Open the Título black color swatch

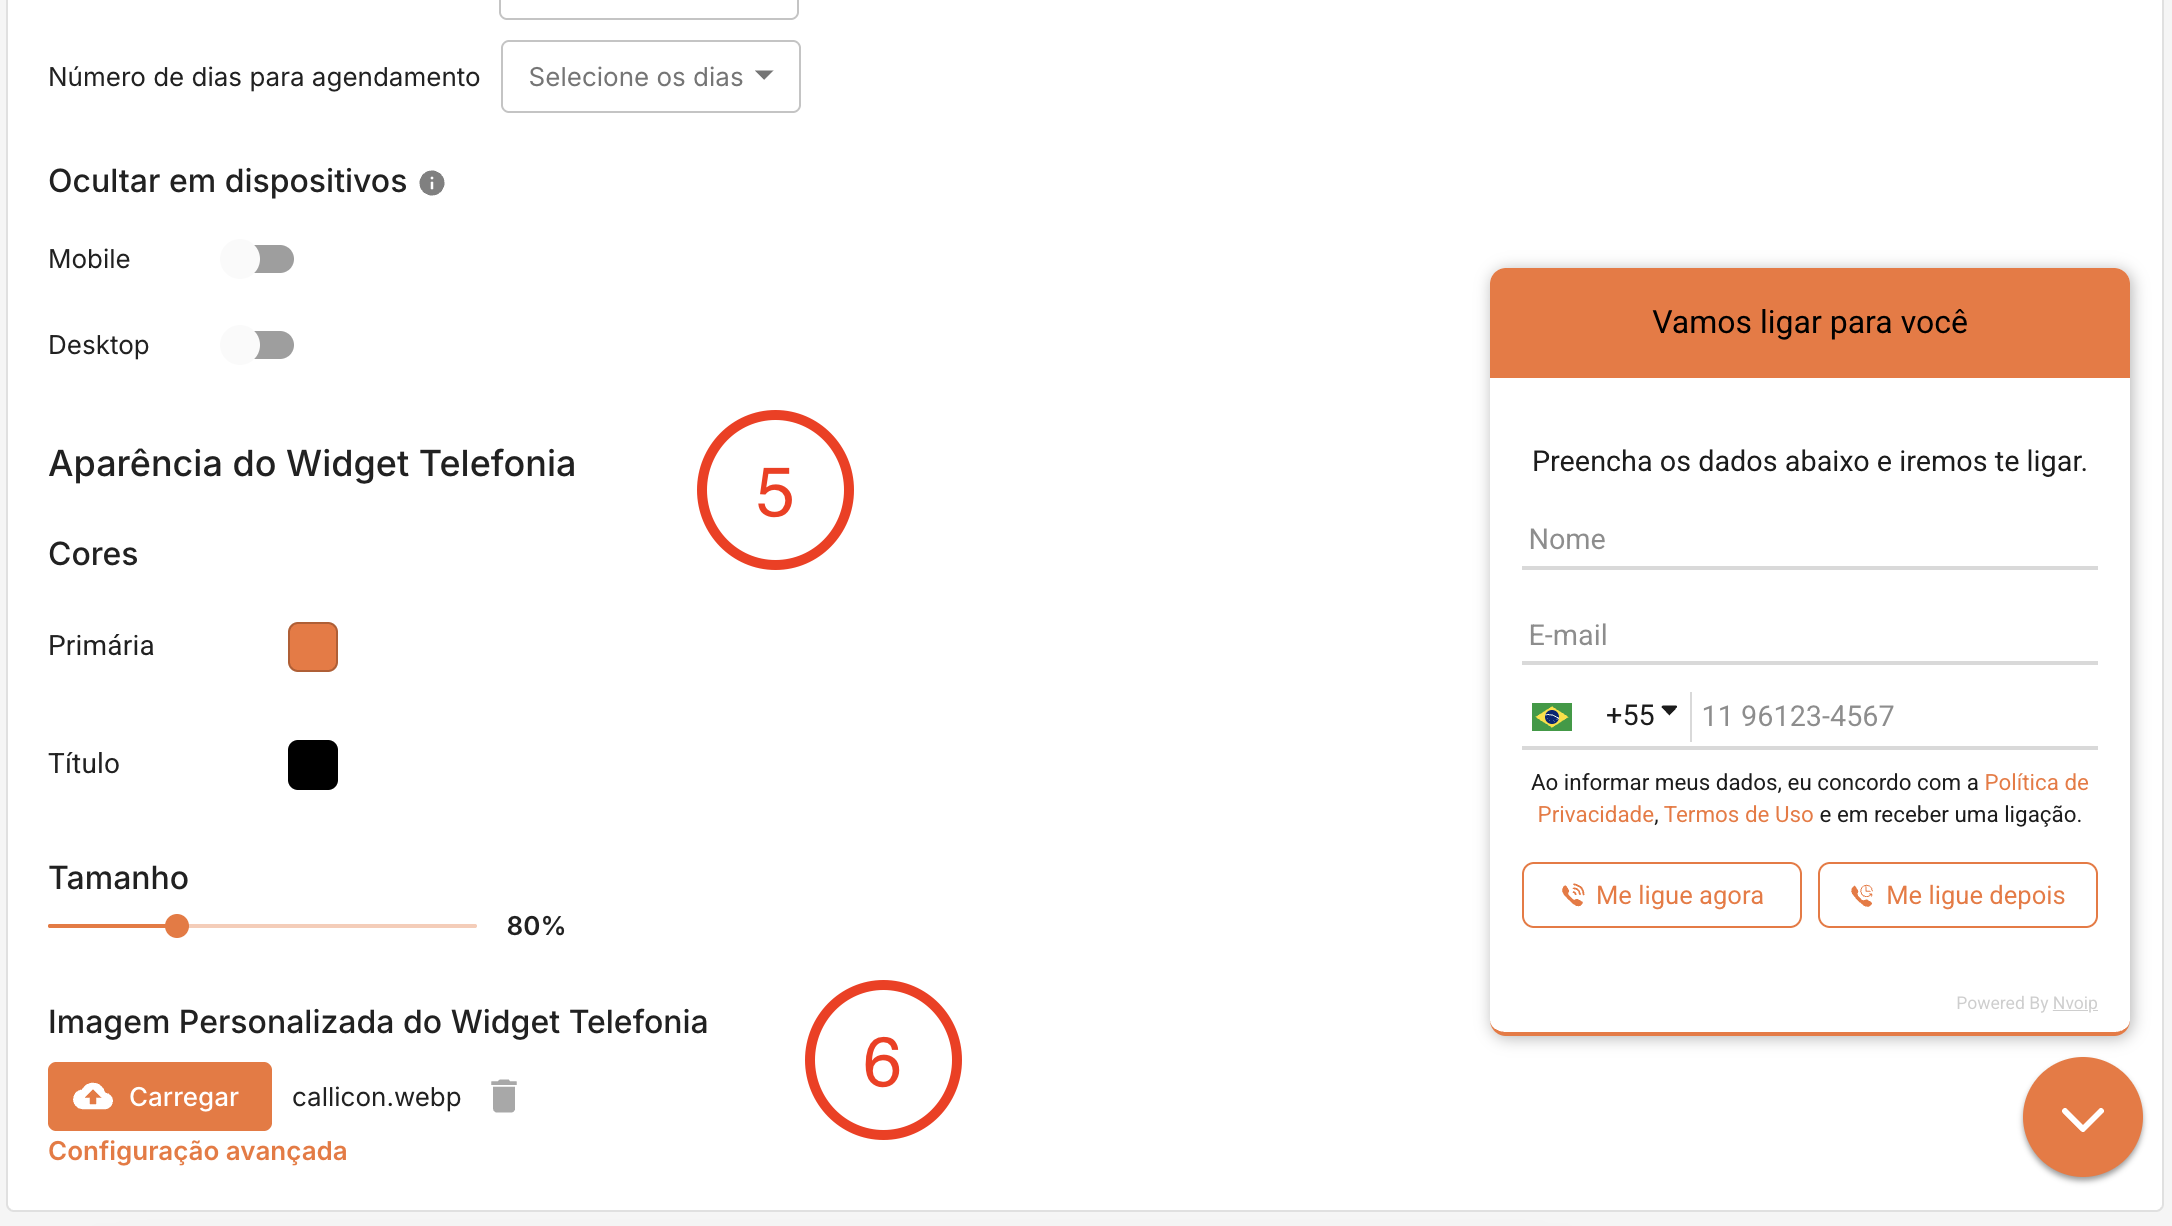pyautogui.click(x=313, y=765)
